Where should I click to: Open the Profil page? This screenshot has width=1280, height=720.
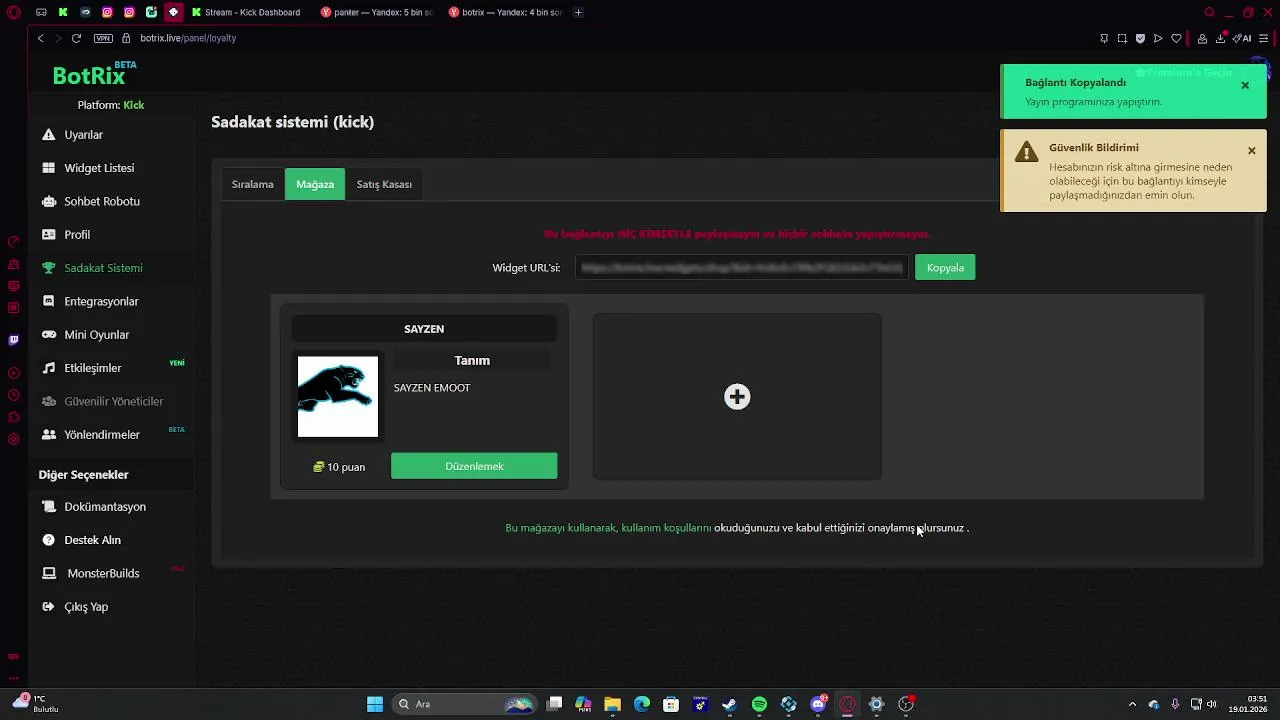66,235
